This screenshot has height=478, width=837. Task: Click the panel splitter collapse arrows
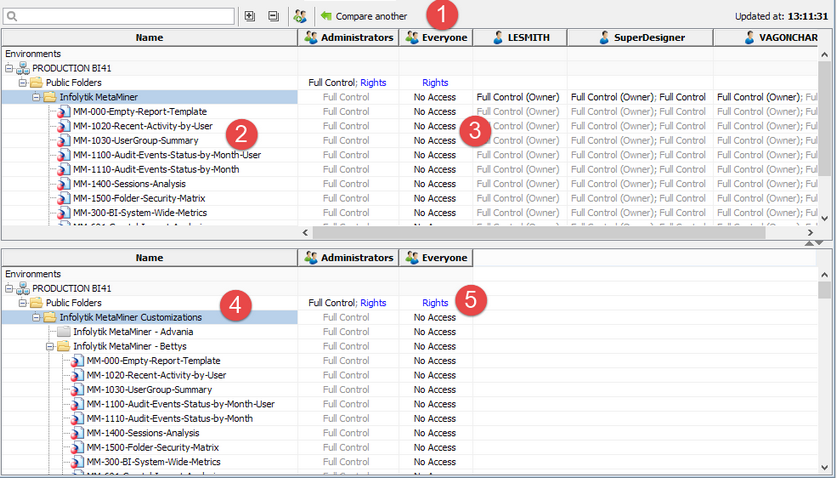click(x=815, y=243)
